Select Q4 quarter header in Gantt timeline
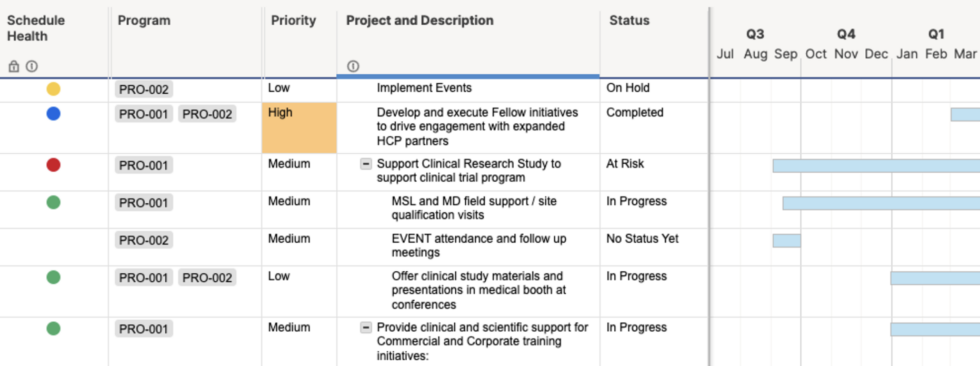980x366 pixels. [846, 34]
